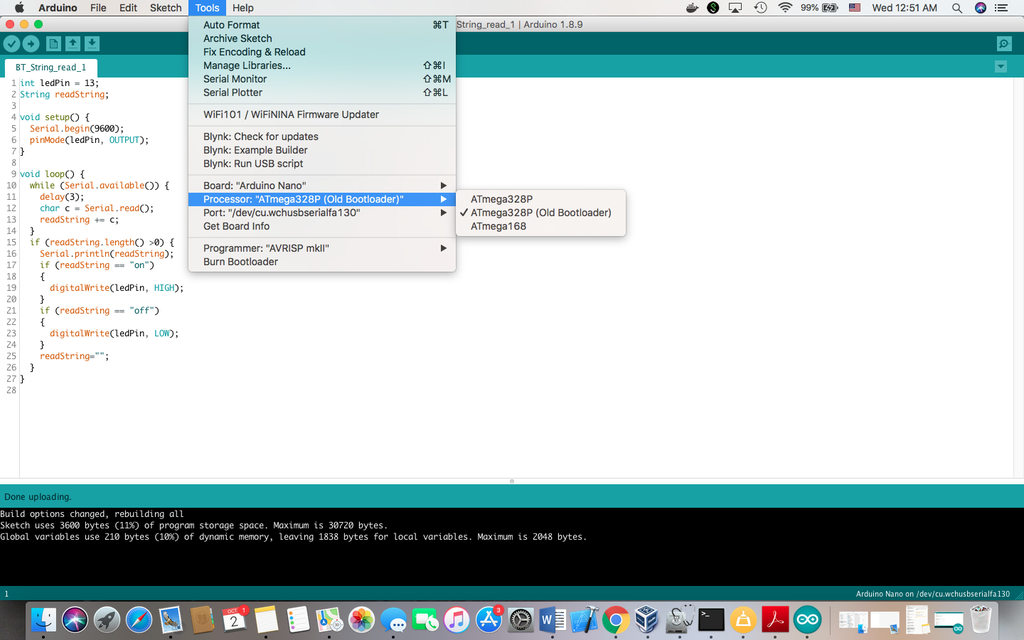Viewport: 1024px width, 640px height.
Task: Select Blynk: Check for updates
Action: click(322, 136)
